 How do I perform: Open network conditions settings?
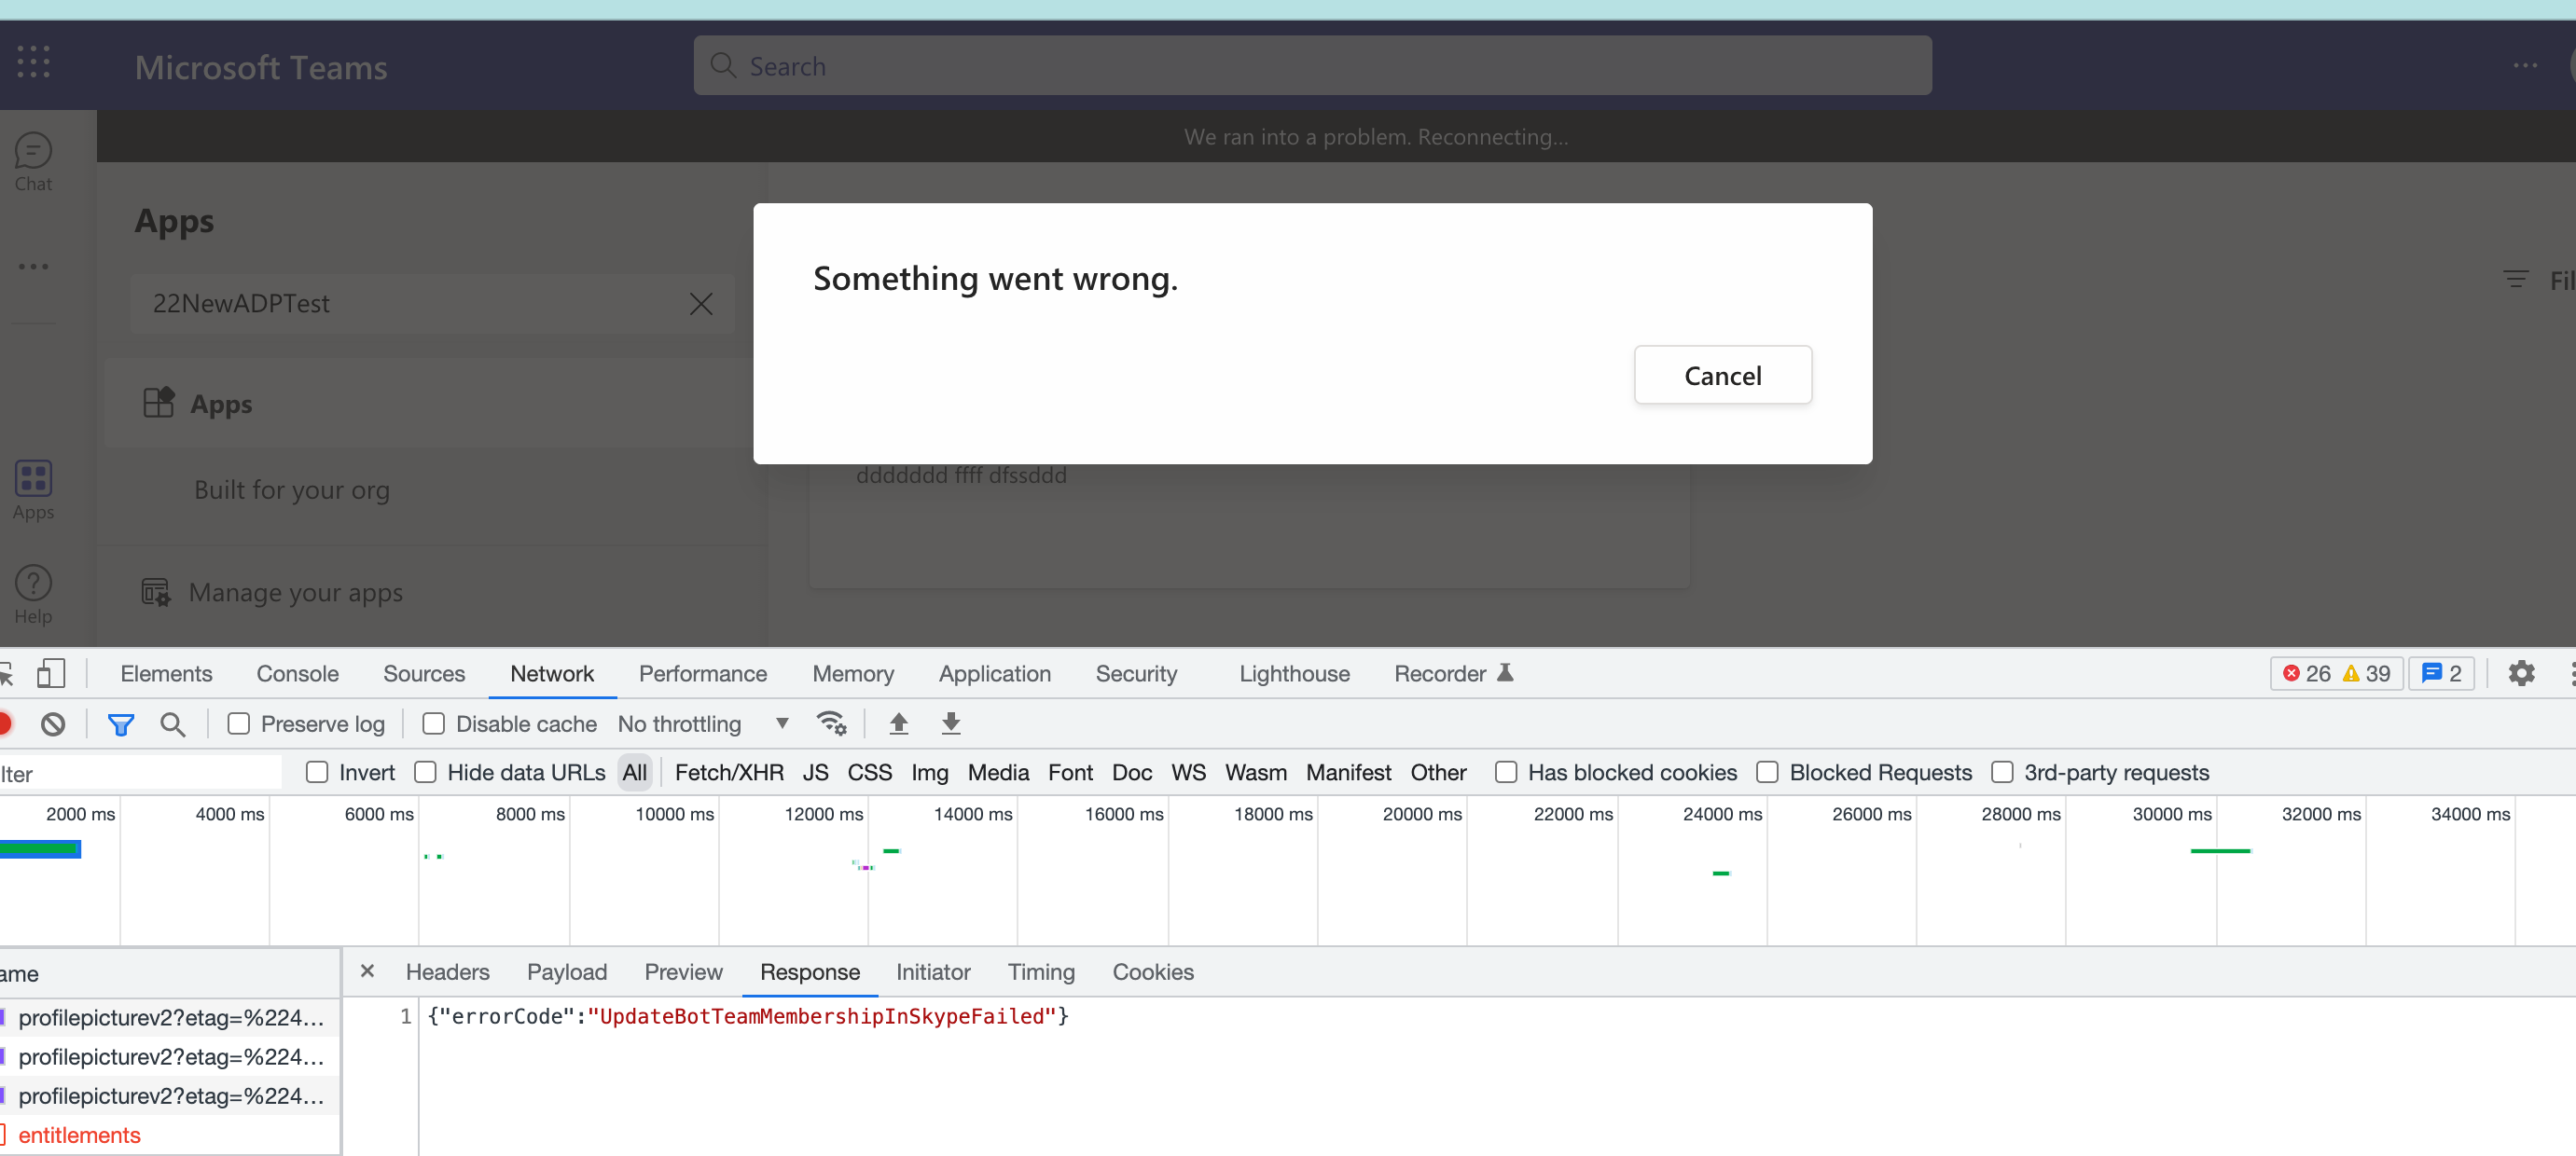pos(832,723)
